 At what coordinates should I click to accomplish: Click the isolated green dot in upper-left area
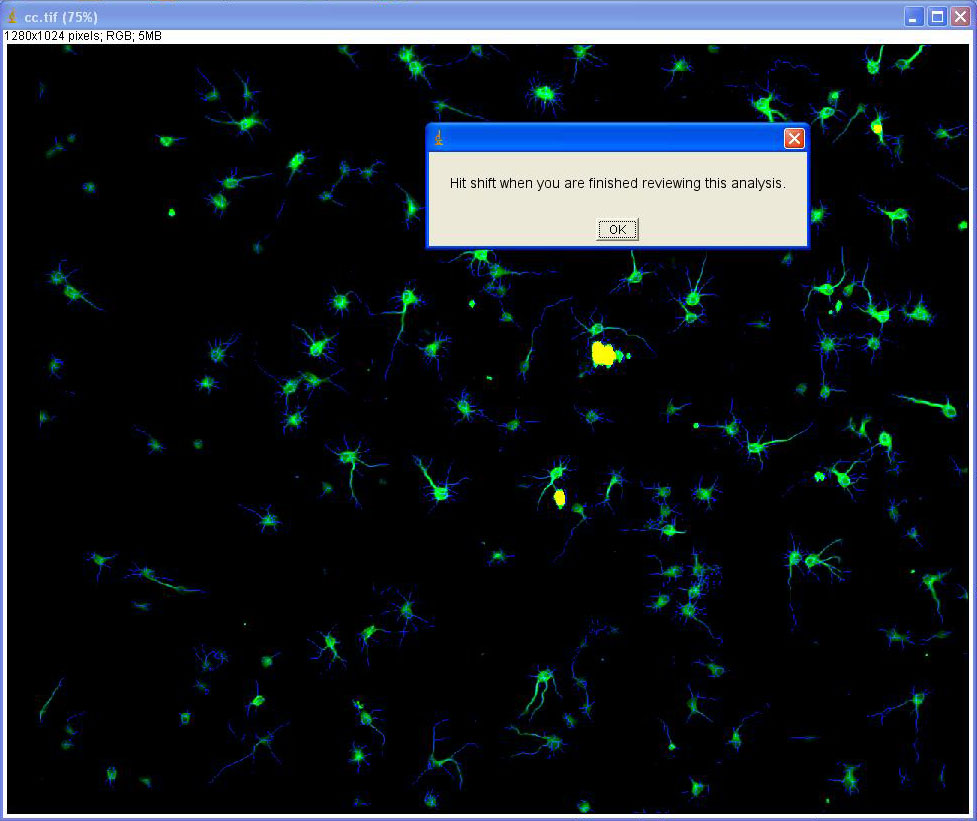coord(171,212)
